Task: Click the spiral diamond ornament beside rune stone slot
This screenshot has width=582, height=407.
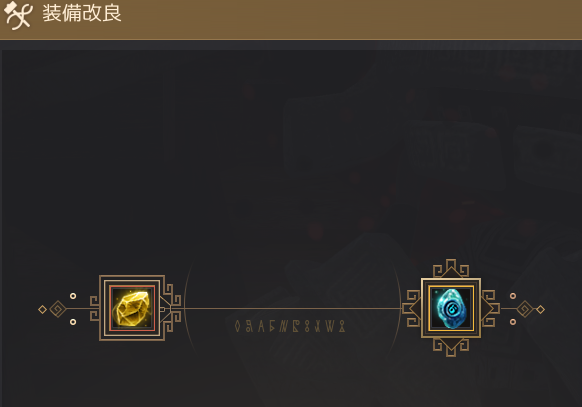Action: click(525, 309)
